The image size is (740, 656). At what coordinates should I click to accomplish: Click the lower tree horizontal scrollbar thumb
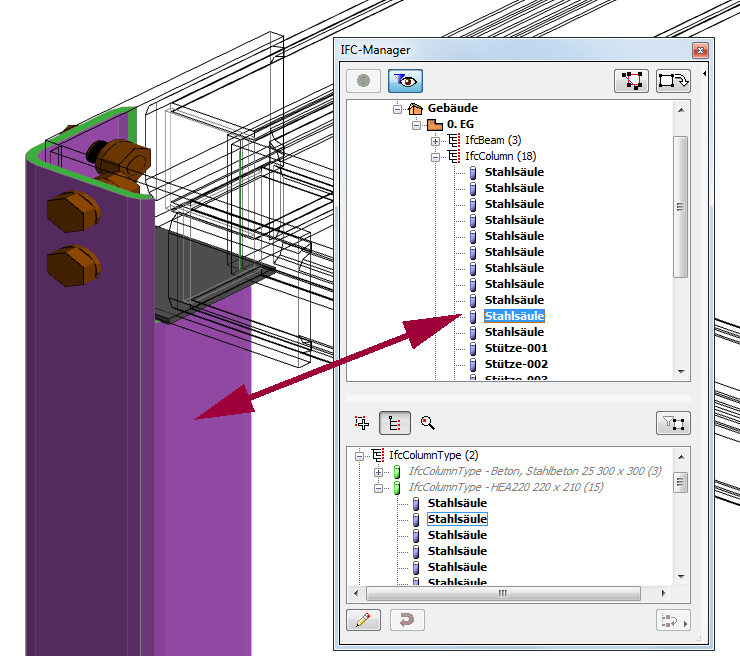pyautogui.click(x=503, y=593)
